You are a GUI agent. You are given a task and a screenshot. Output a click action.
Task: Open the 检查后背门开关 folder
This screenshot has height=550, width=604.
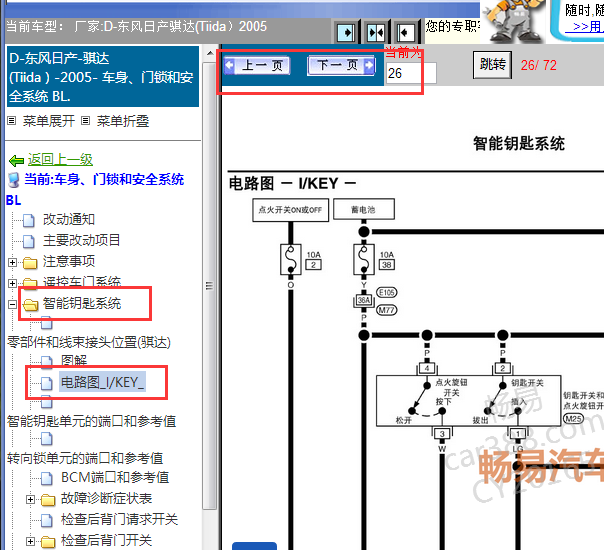(106, 540)
